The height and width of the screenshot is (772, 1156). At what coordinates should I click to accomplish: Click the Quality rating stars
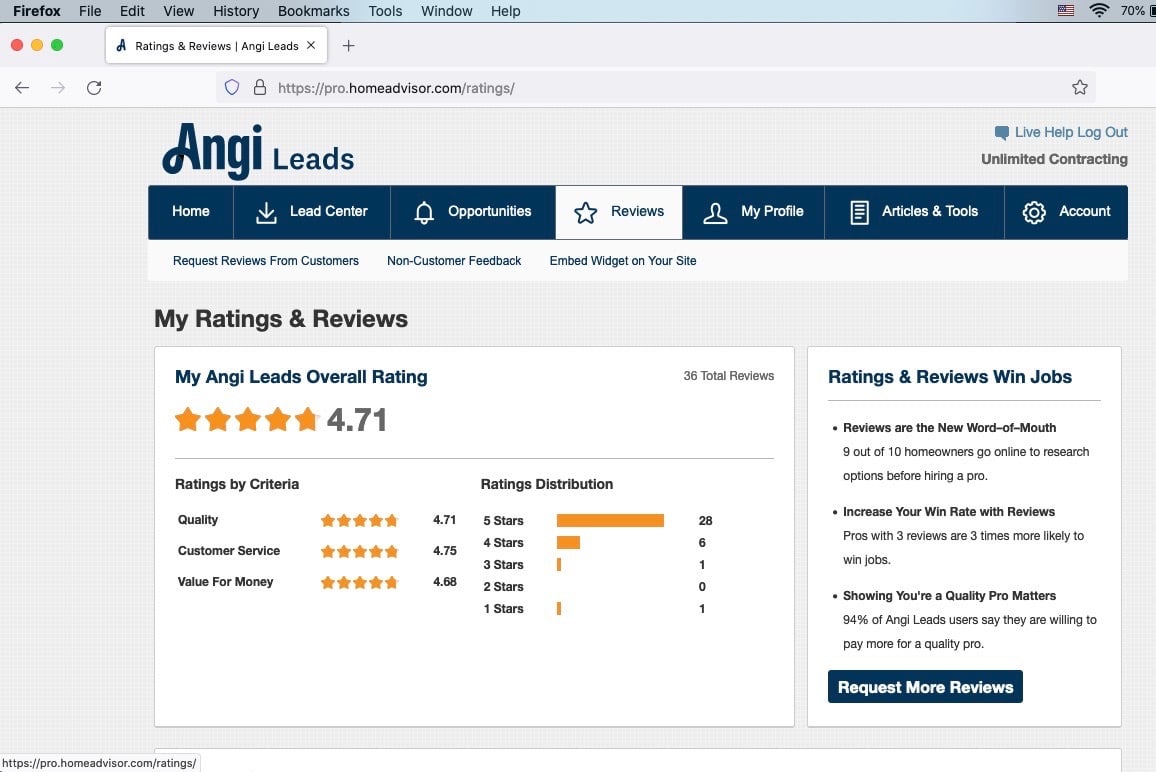[x=359, y=521]
